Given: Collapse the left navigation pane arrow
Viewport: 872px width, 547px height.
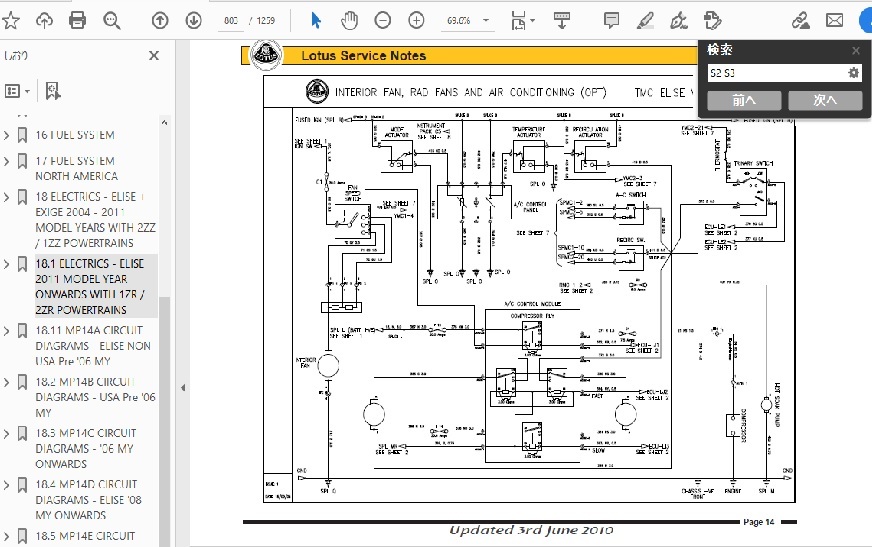Looking at the screenshot, I should point(183,388).
